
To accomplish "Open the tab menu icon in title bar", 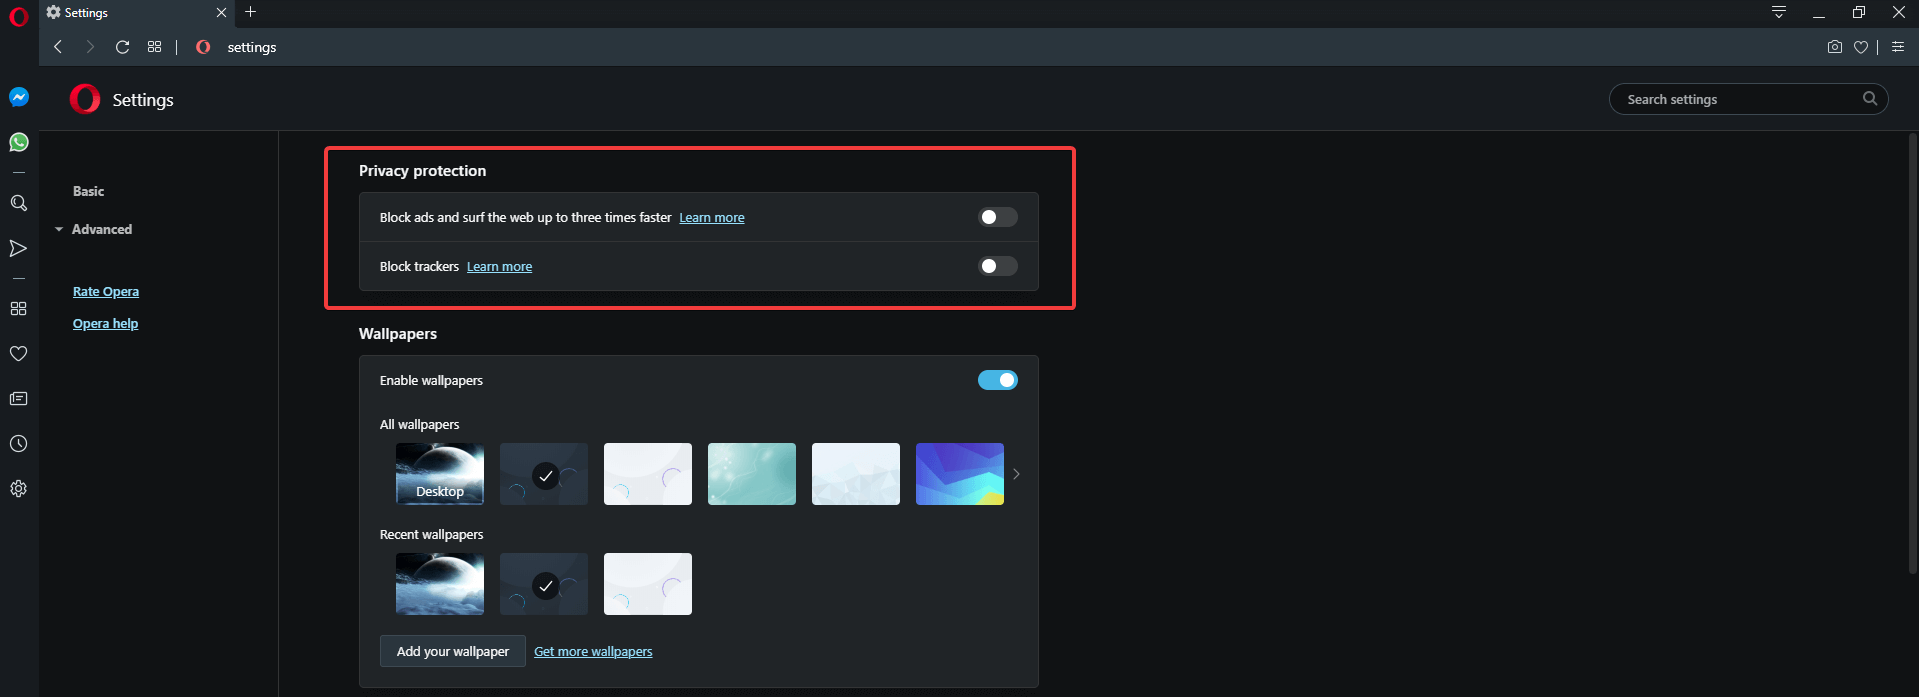I will [1779, 12].
